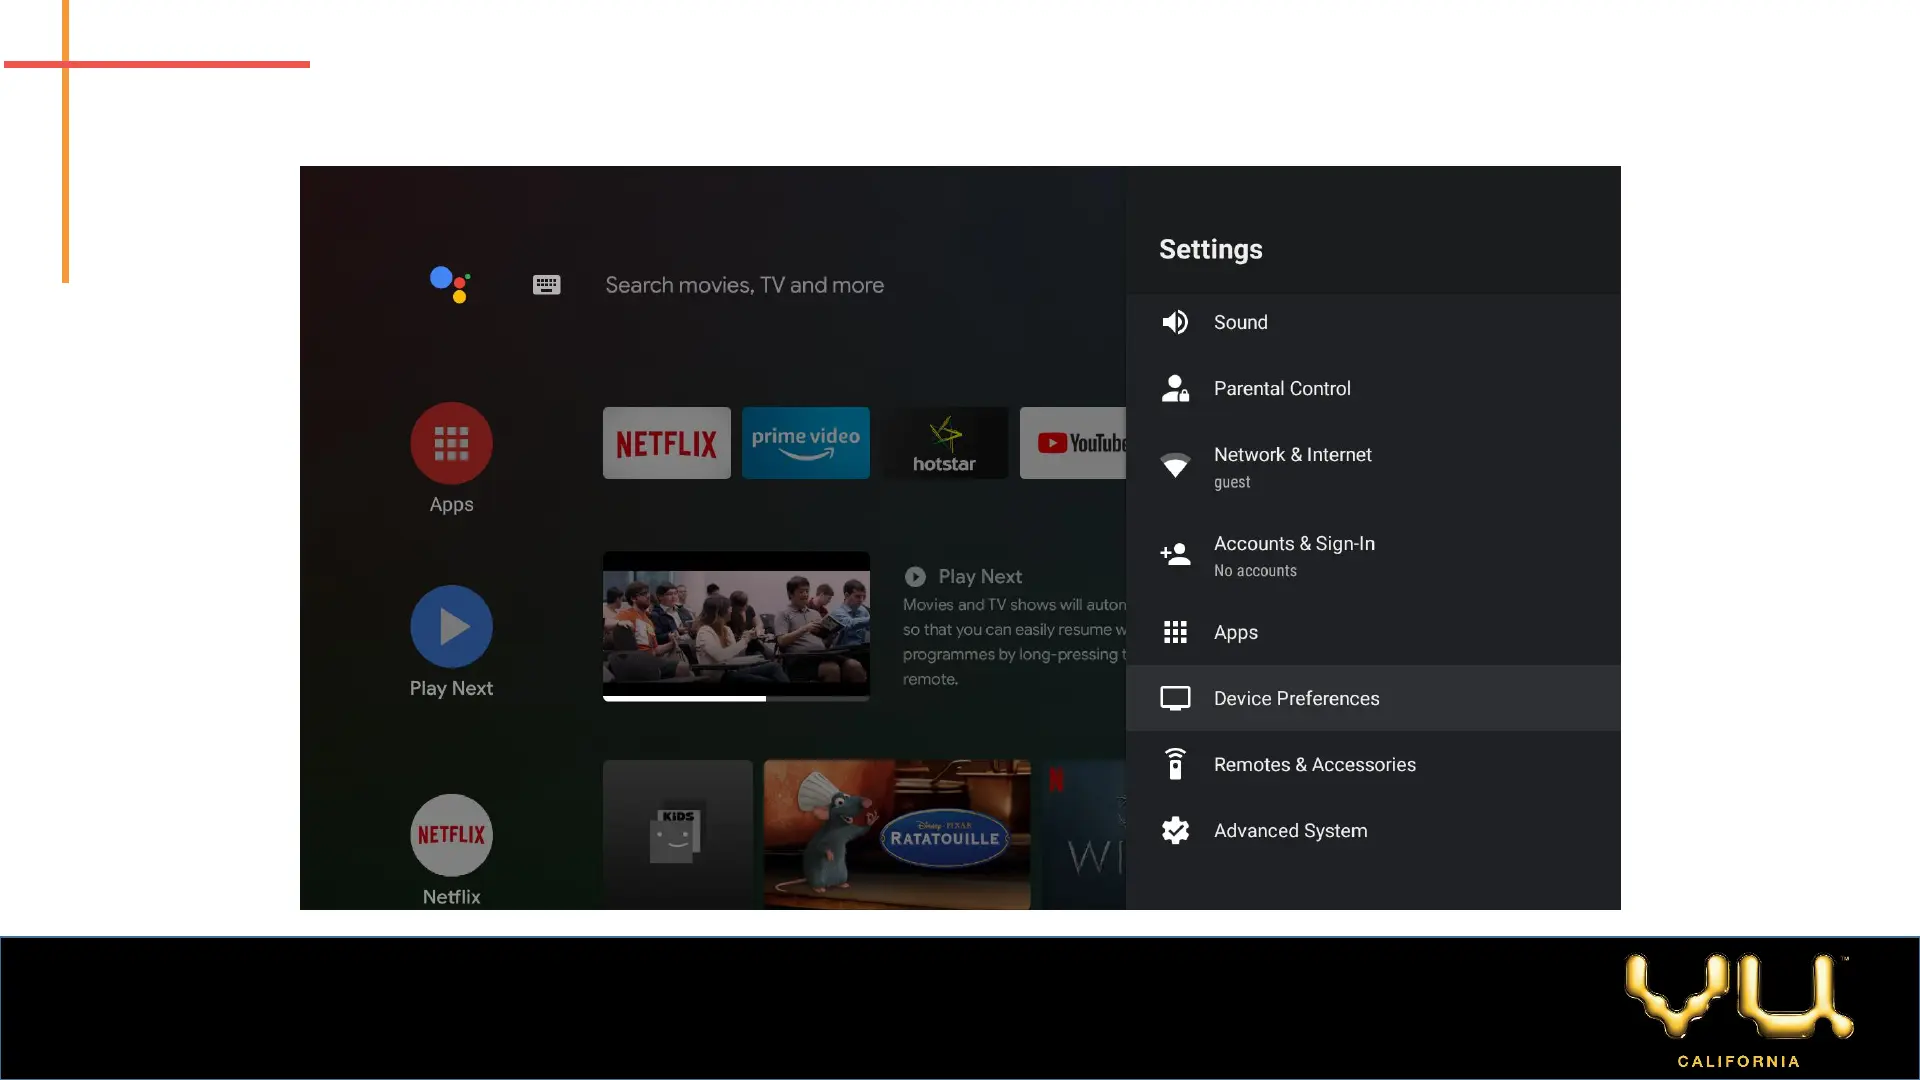1920x1080 pixels.
Task: Open the on-screen keyboard icon
Action: pos(546,285)
